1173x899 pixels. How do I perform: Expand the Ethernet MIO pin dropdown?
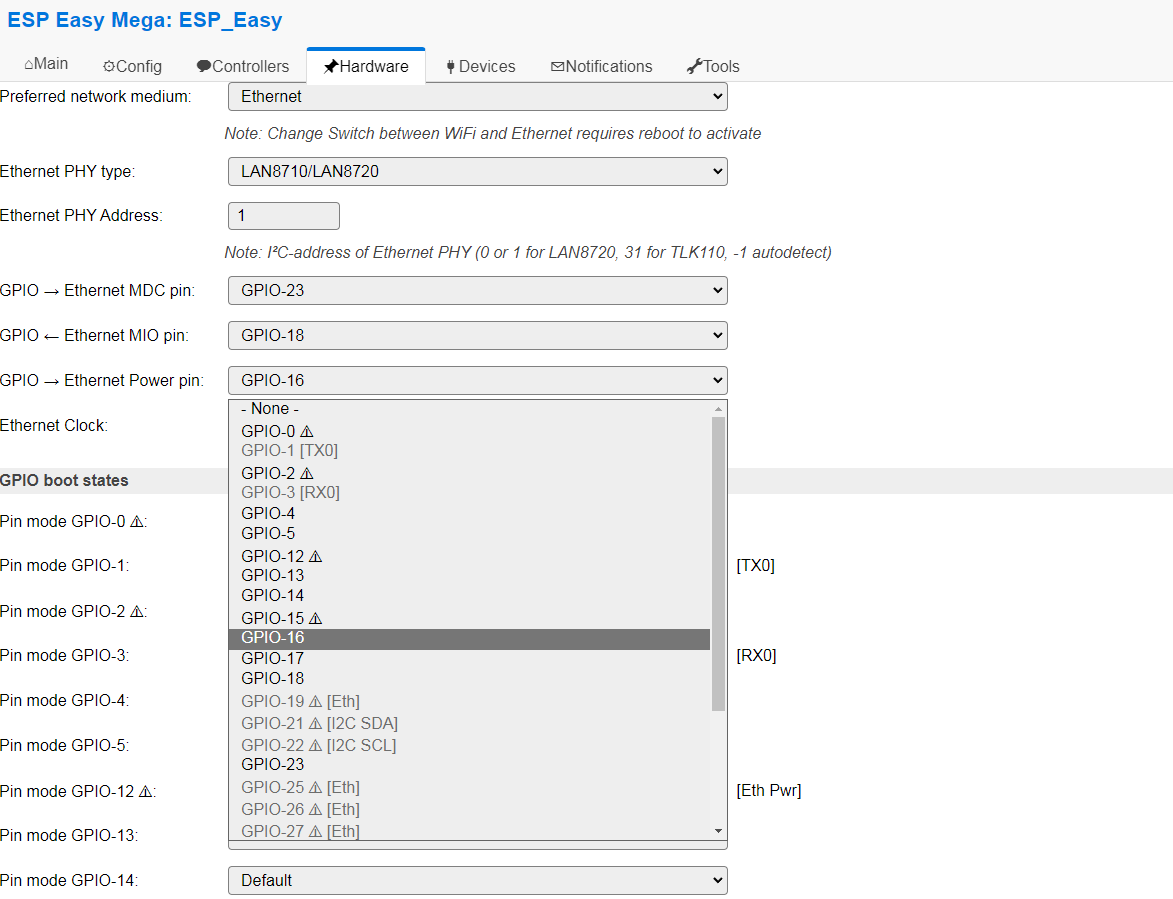pyautogui.click(x=477, y=335)
